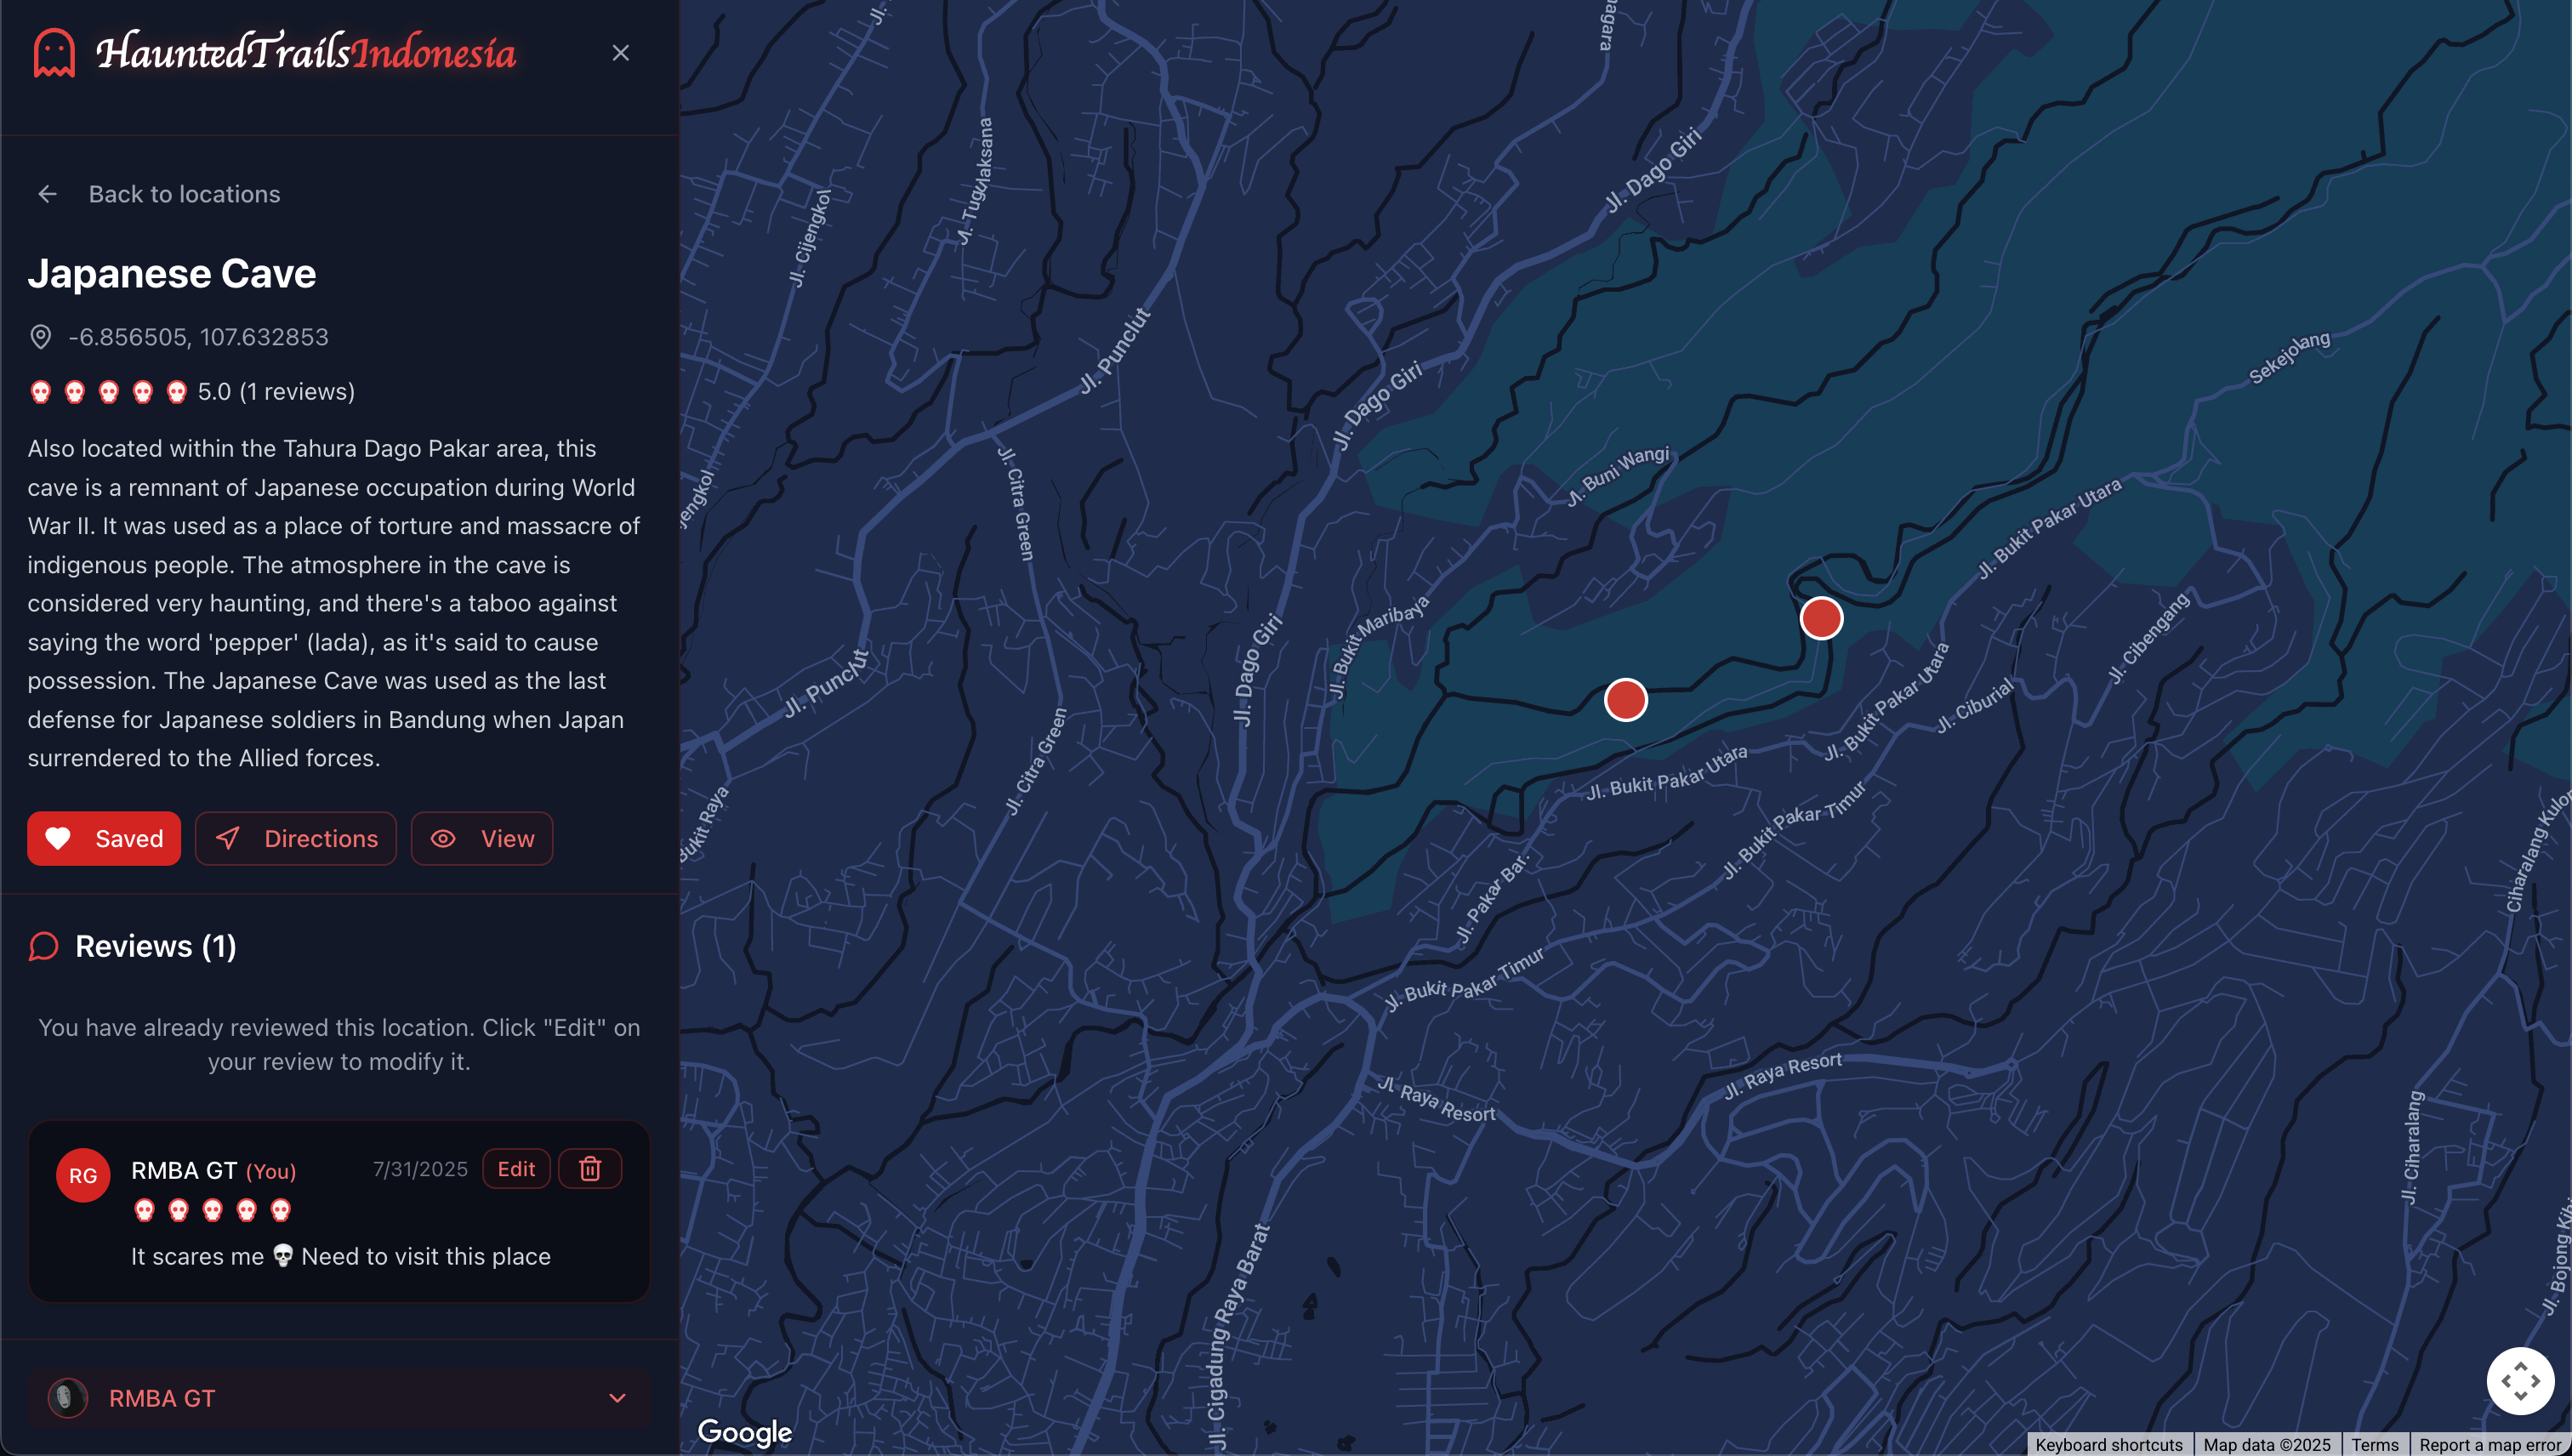
Task: Go Back to locations list
Action: coord(184,194)
